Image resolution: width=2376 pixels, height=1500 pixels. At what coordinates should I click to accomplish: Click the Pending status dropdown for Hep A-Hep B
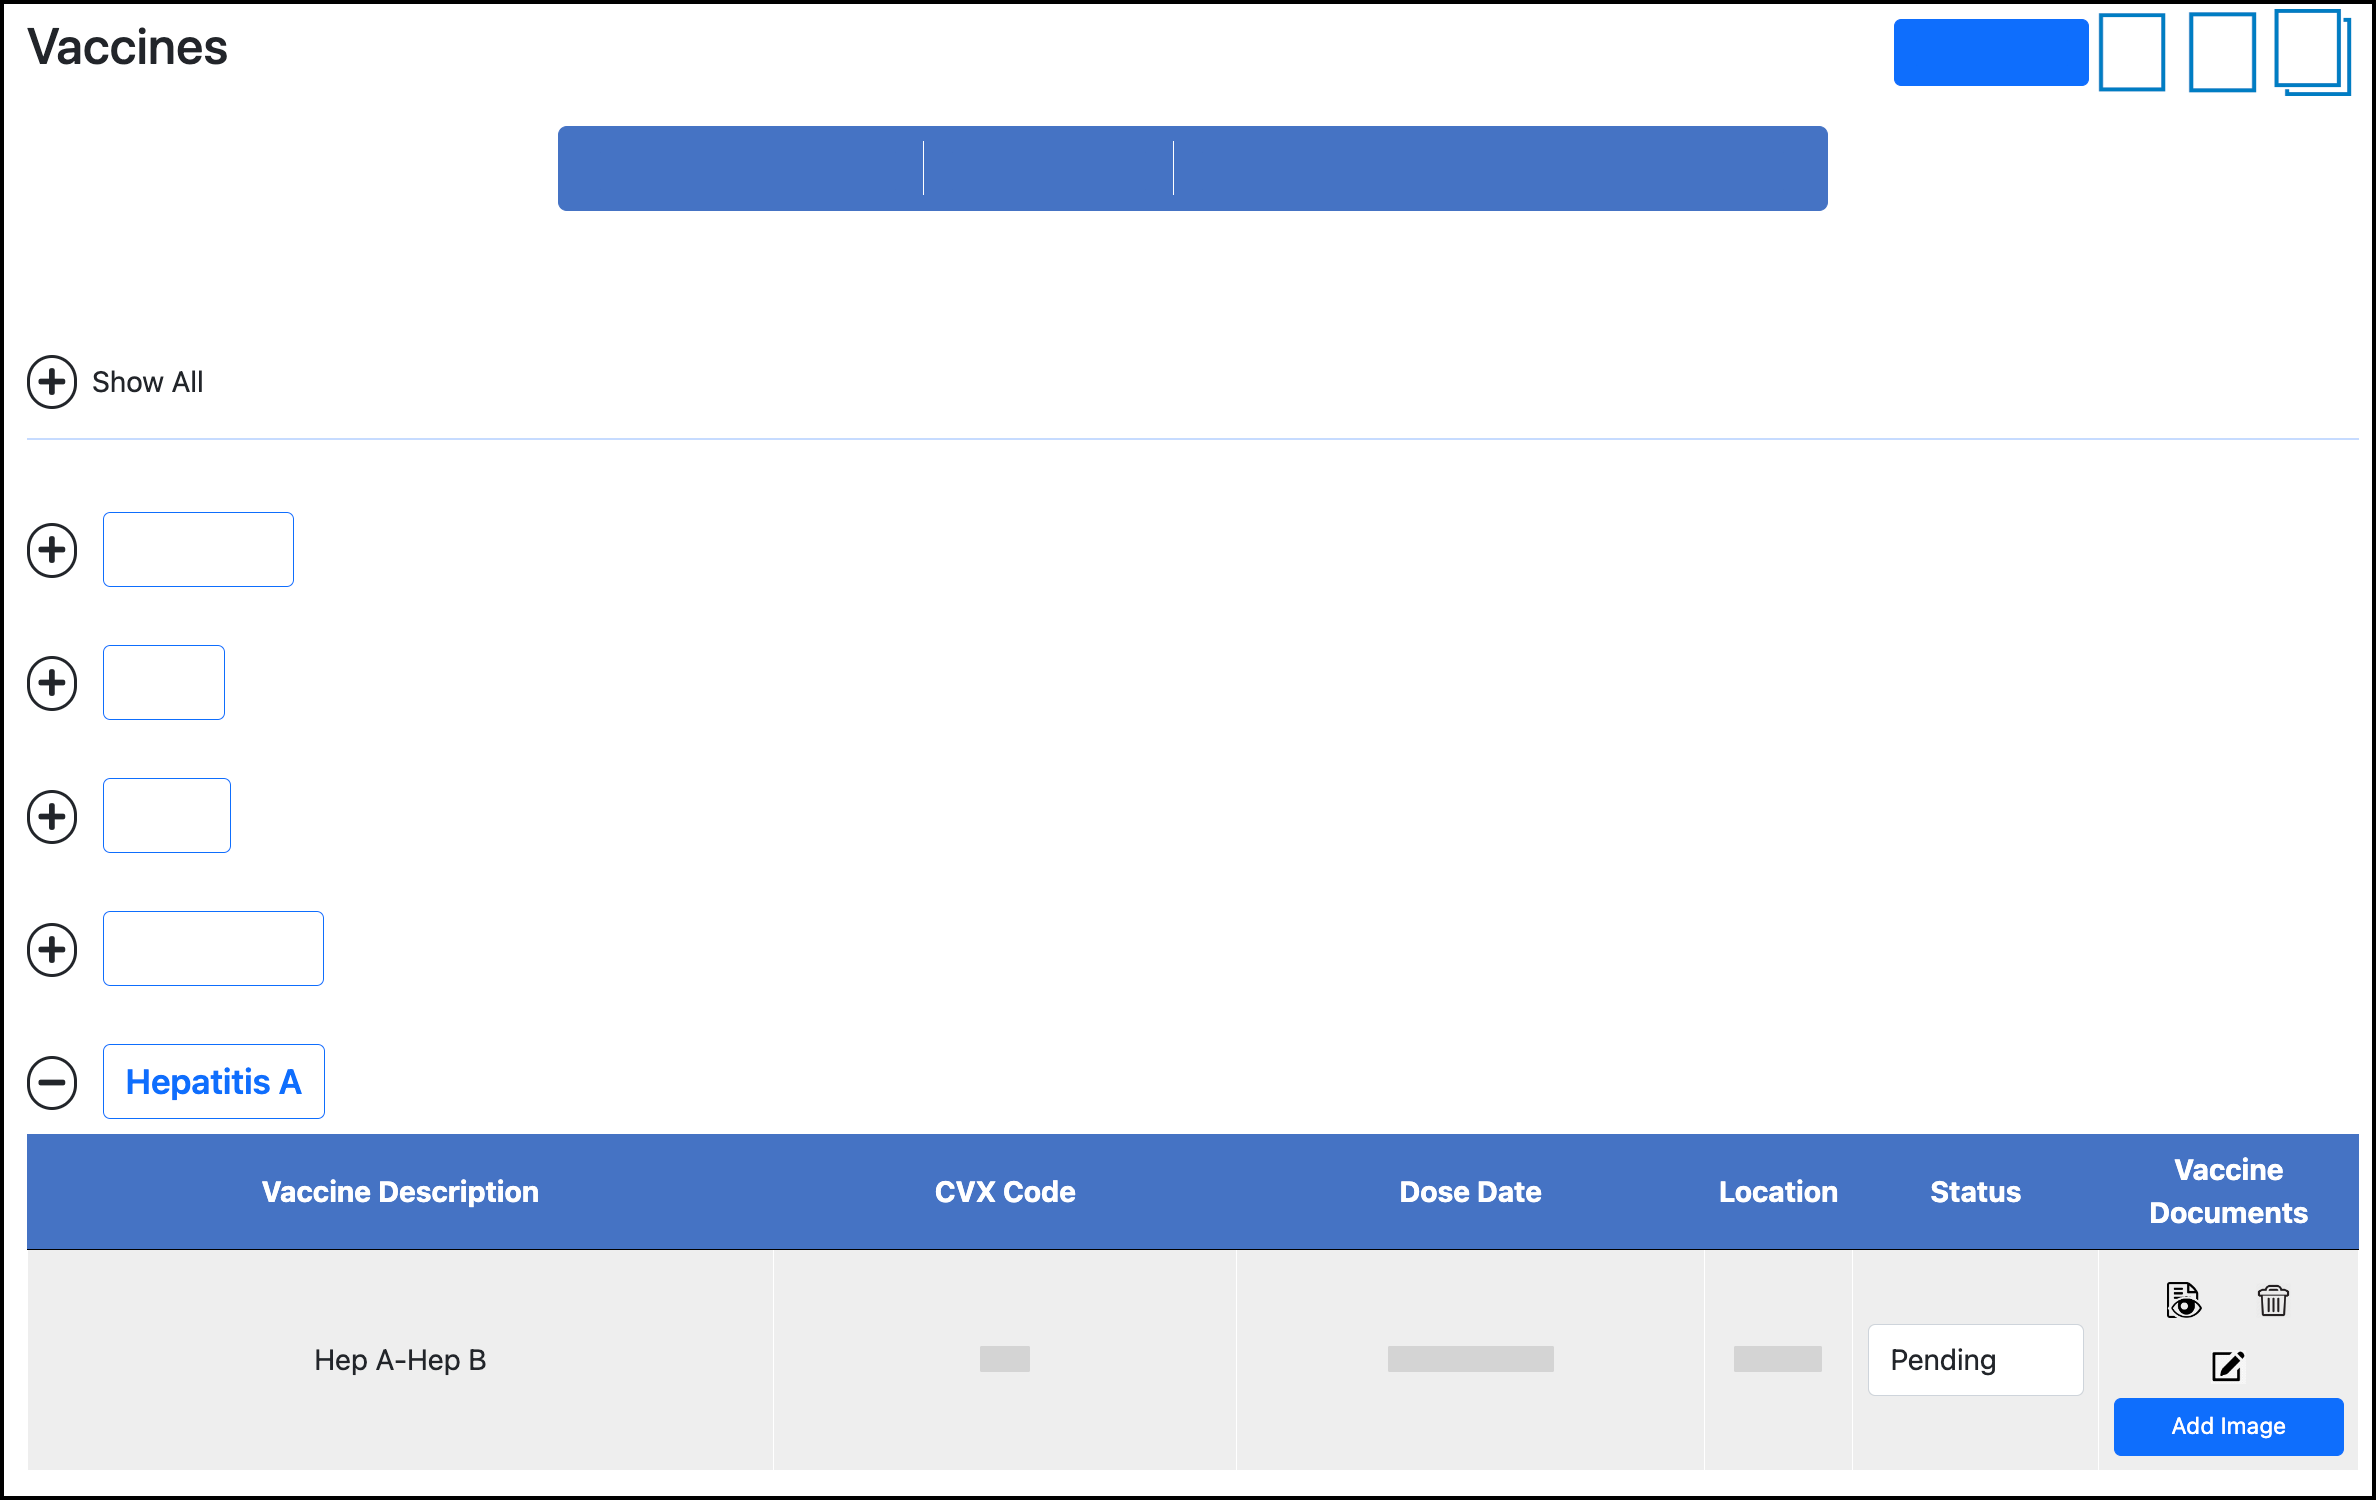pyautogui.click(x=1977, y=1358)
